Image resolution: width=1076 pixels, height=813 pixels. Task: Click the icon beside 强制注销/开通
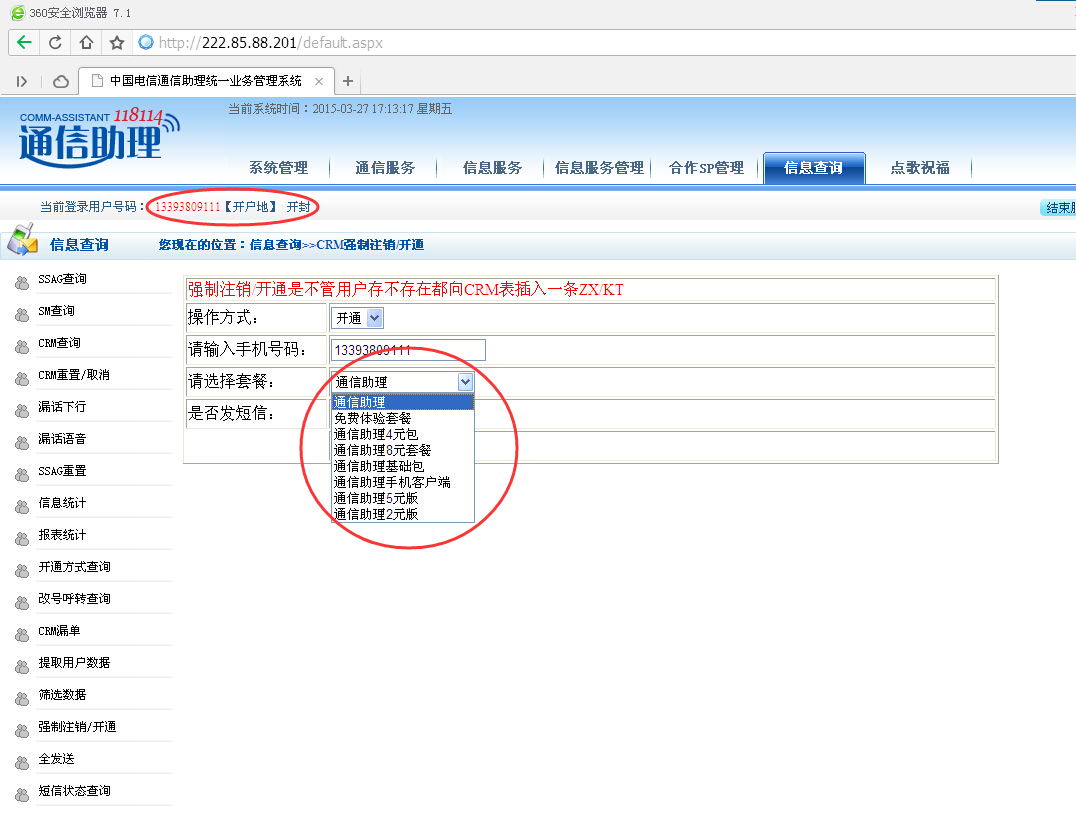(22, 730)
